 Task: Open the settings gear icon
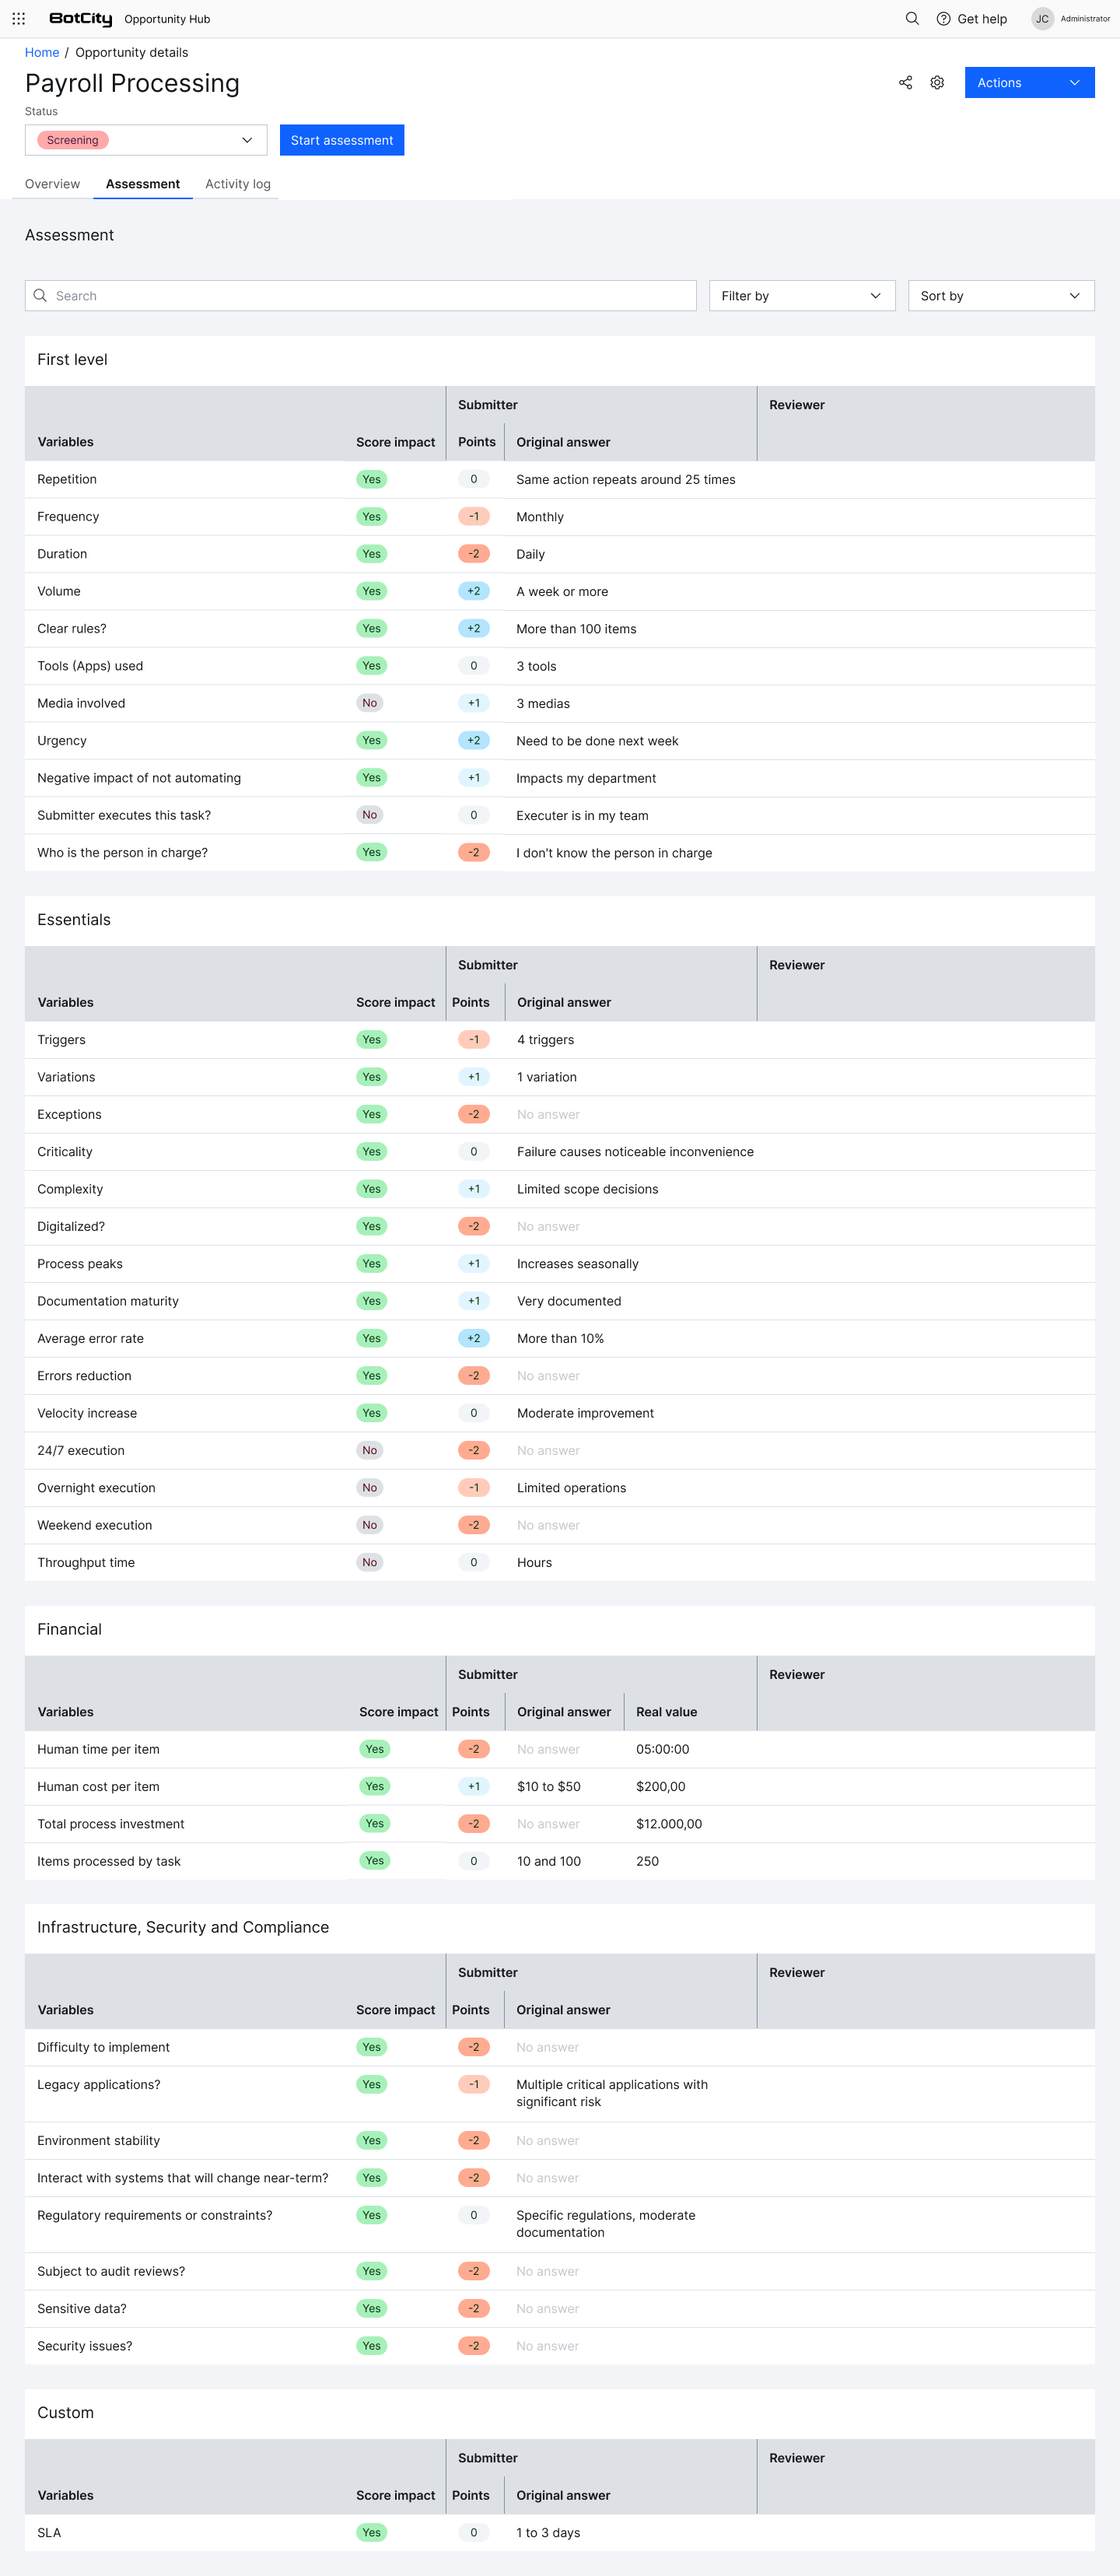tap(937, 83)
